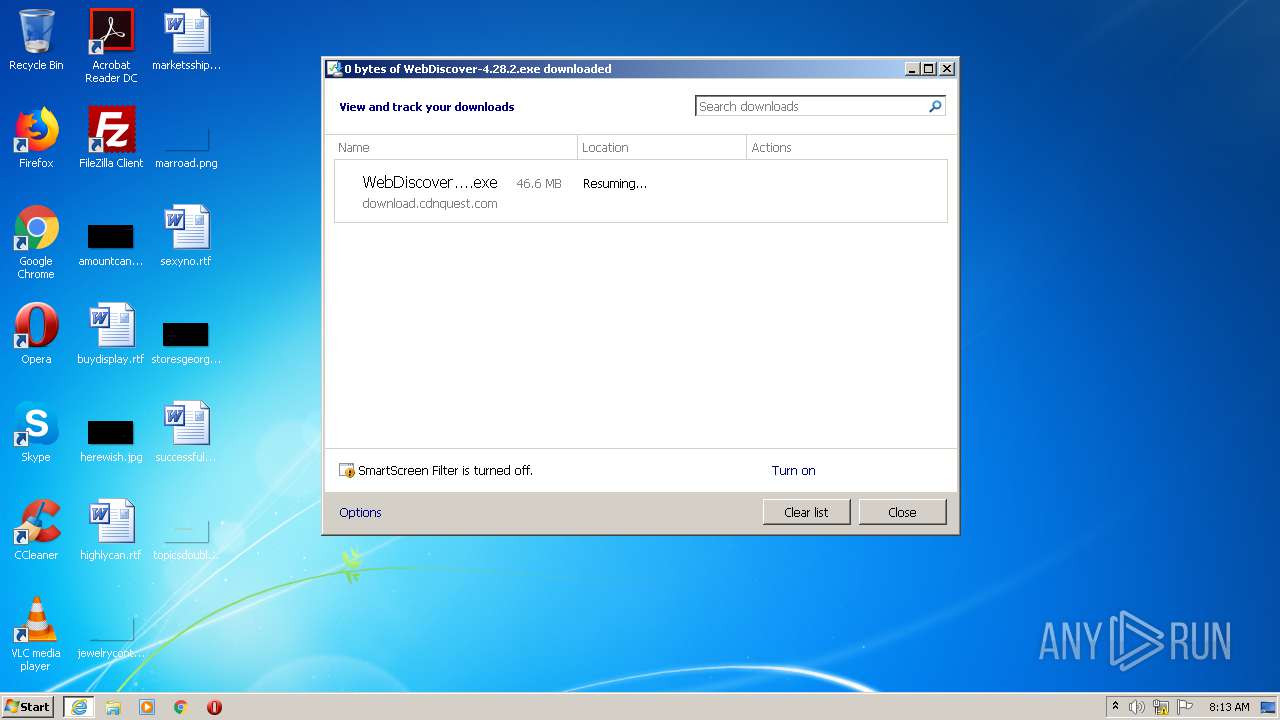The image size is (1280, 720).
Task: Launch Opera from the desktop
Action: click(x=36, y=334)
